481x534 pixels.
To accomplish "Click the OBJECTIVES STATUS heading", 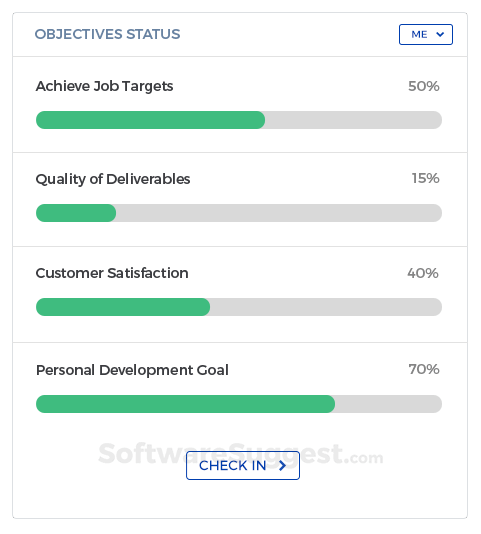I will coord(108,34).
